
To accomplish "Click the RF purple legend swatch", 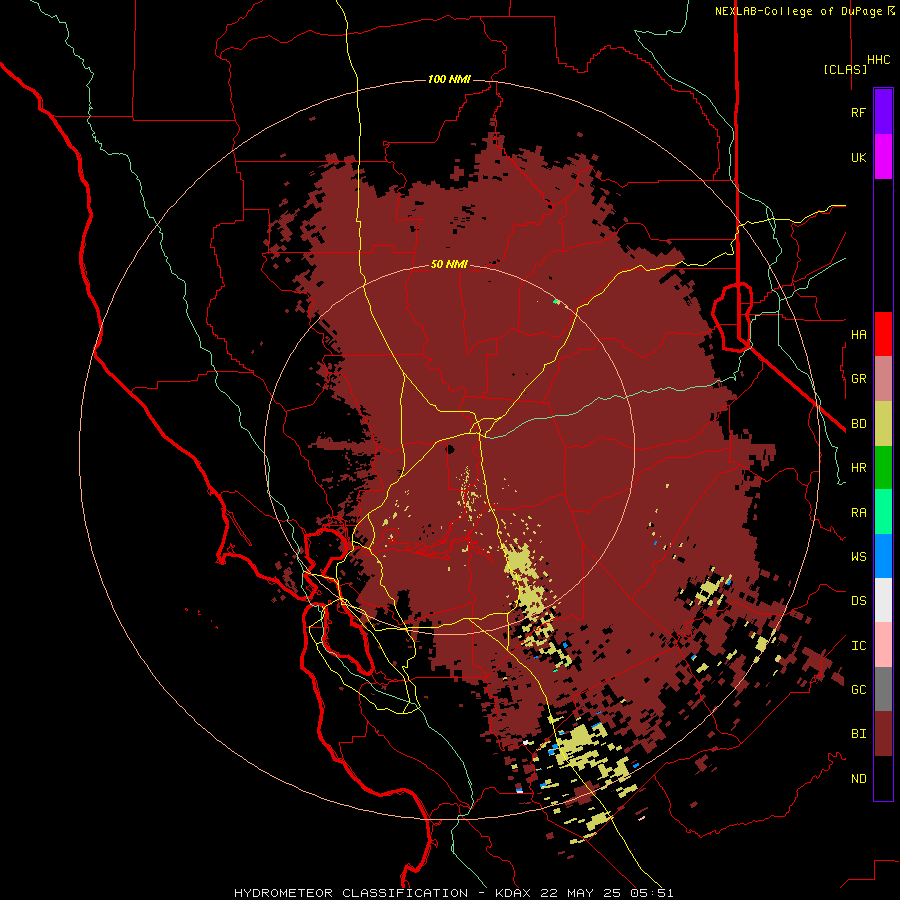I will (883, 112).
